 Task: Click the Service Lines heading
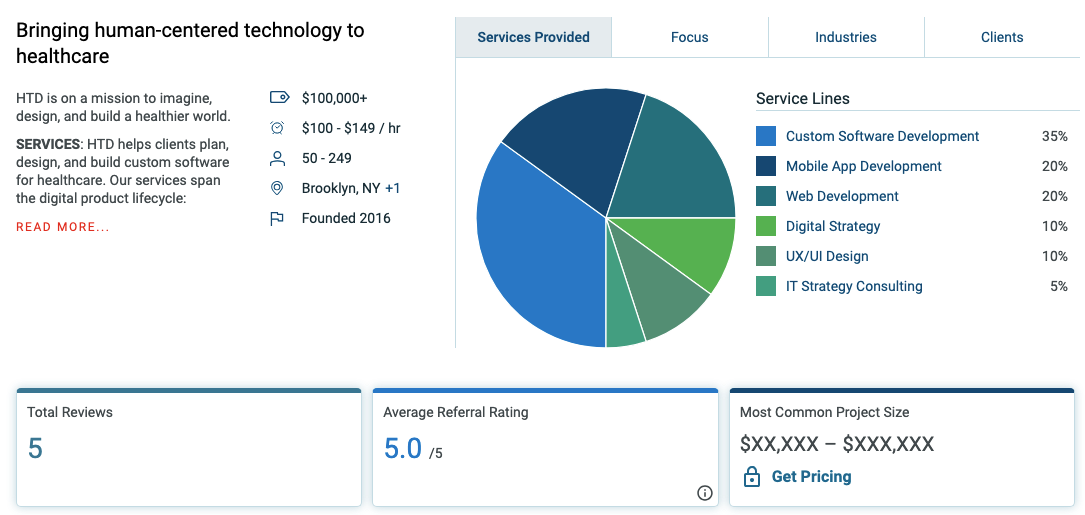click(803, 98)
